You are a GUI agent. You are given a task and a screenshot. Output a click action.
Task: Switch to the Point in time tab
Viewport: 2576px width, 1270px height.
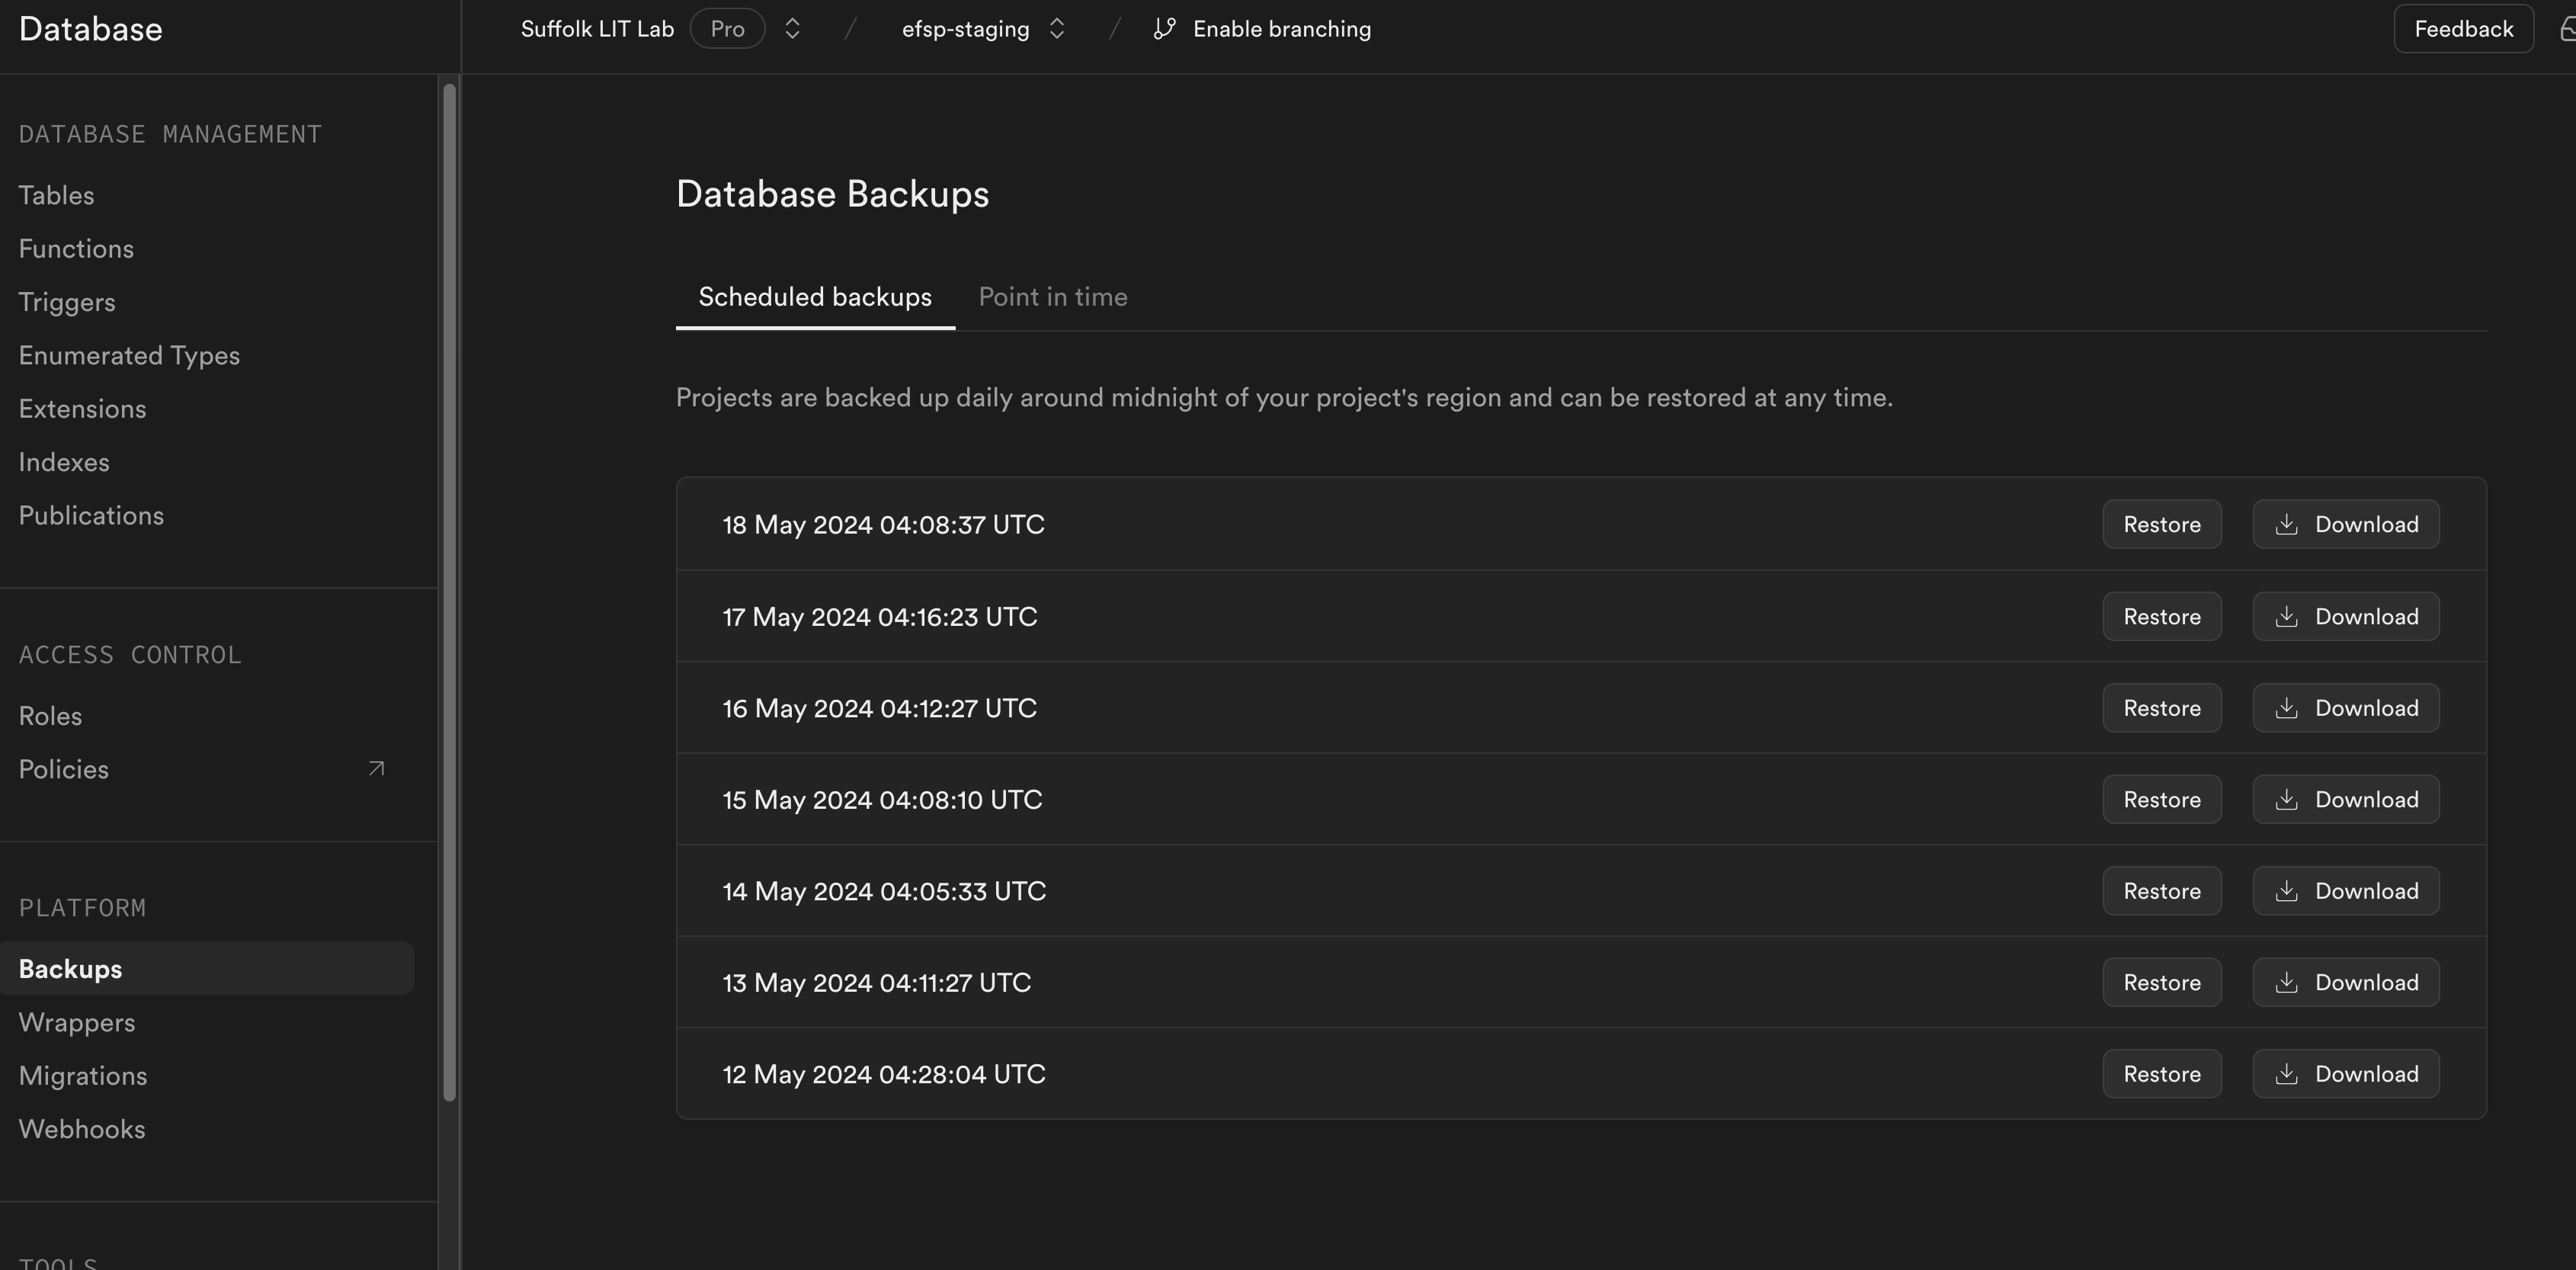[x=1053, y=297]
